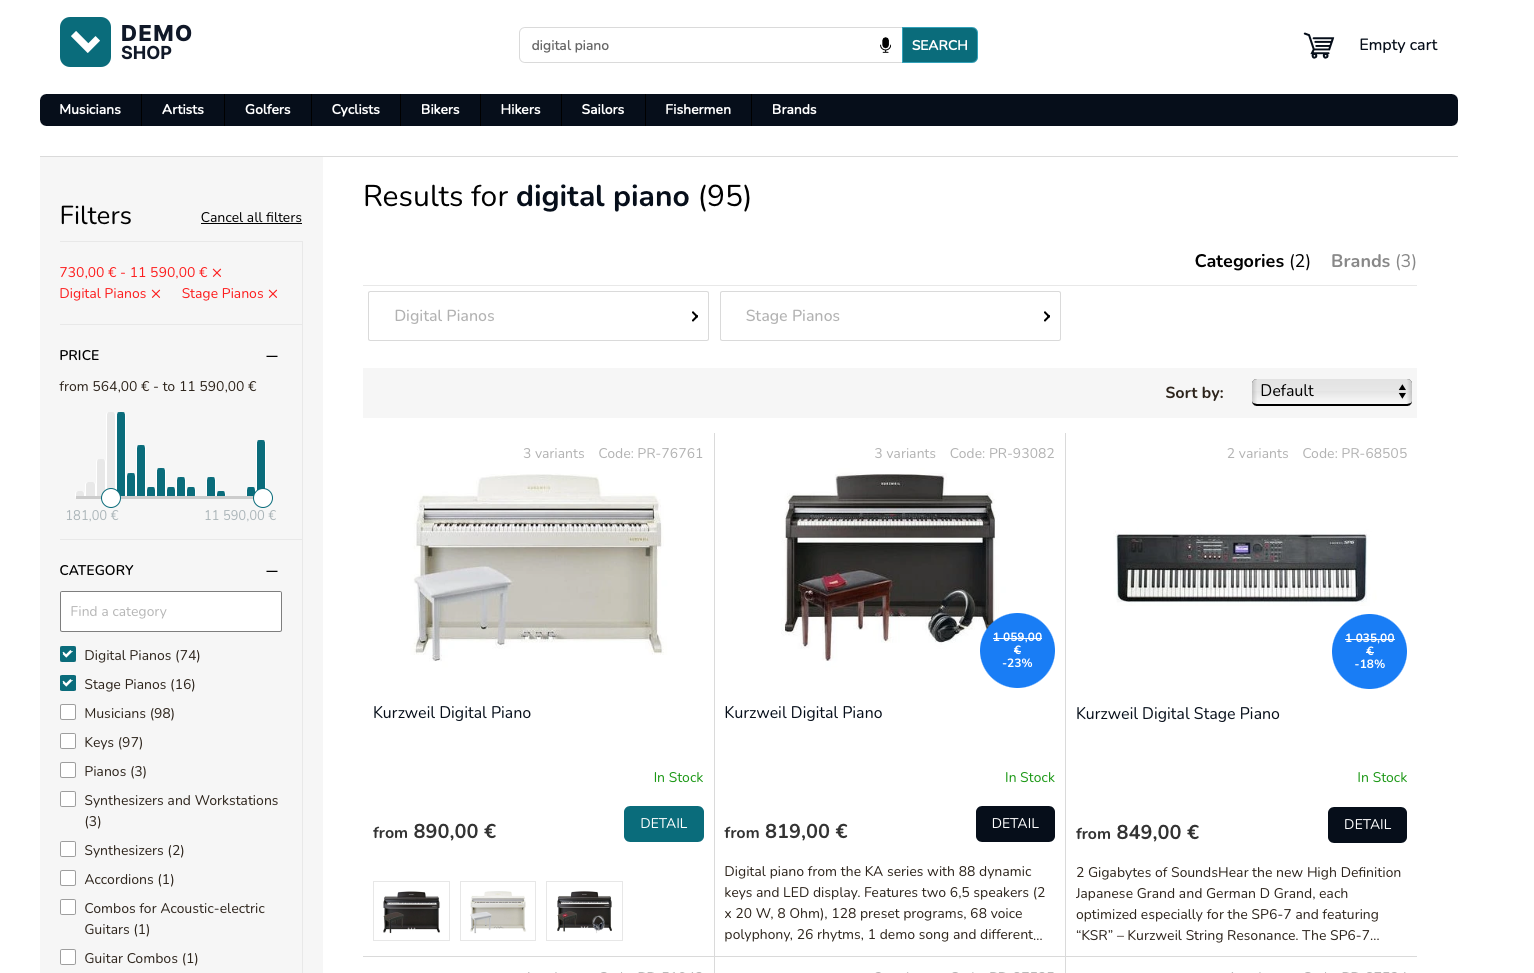Viewport: 1534px width, 973px height.
Task: Open the Cyclists menu item
Action: coord(356,110)
